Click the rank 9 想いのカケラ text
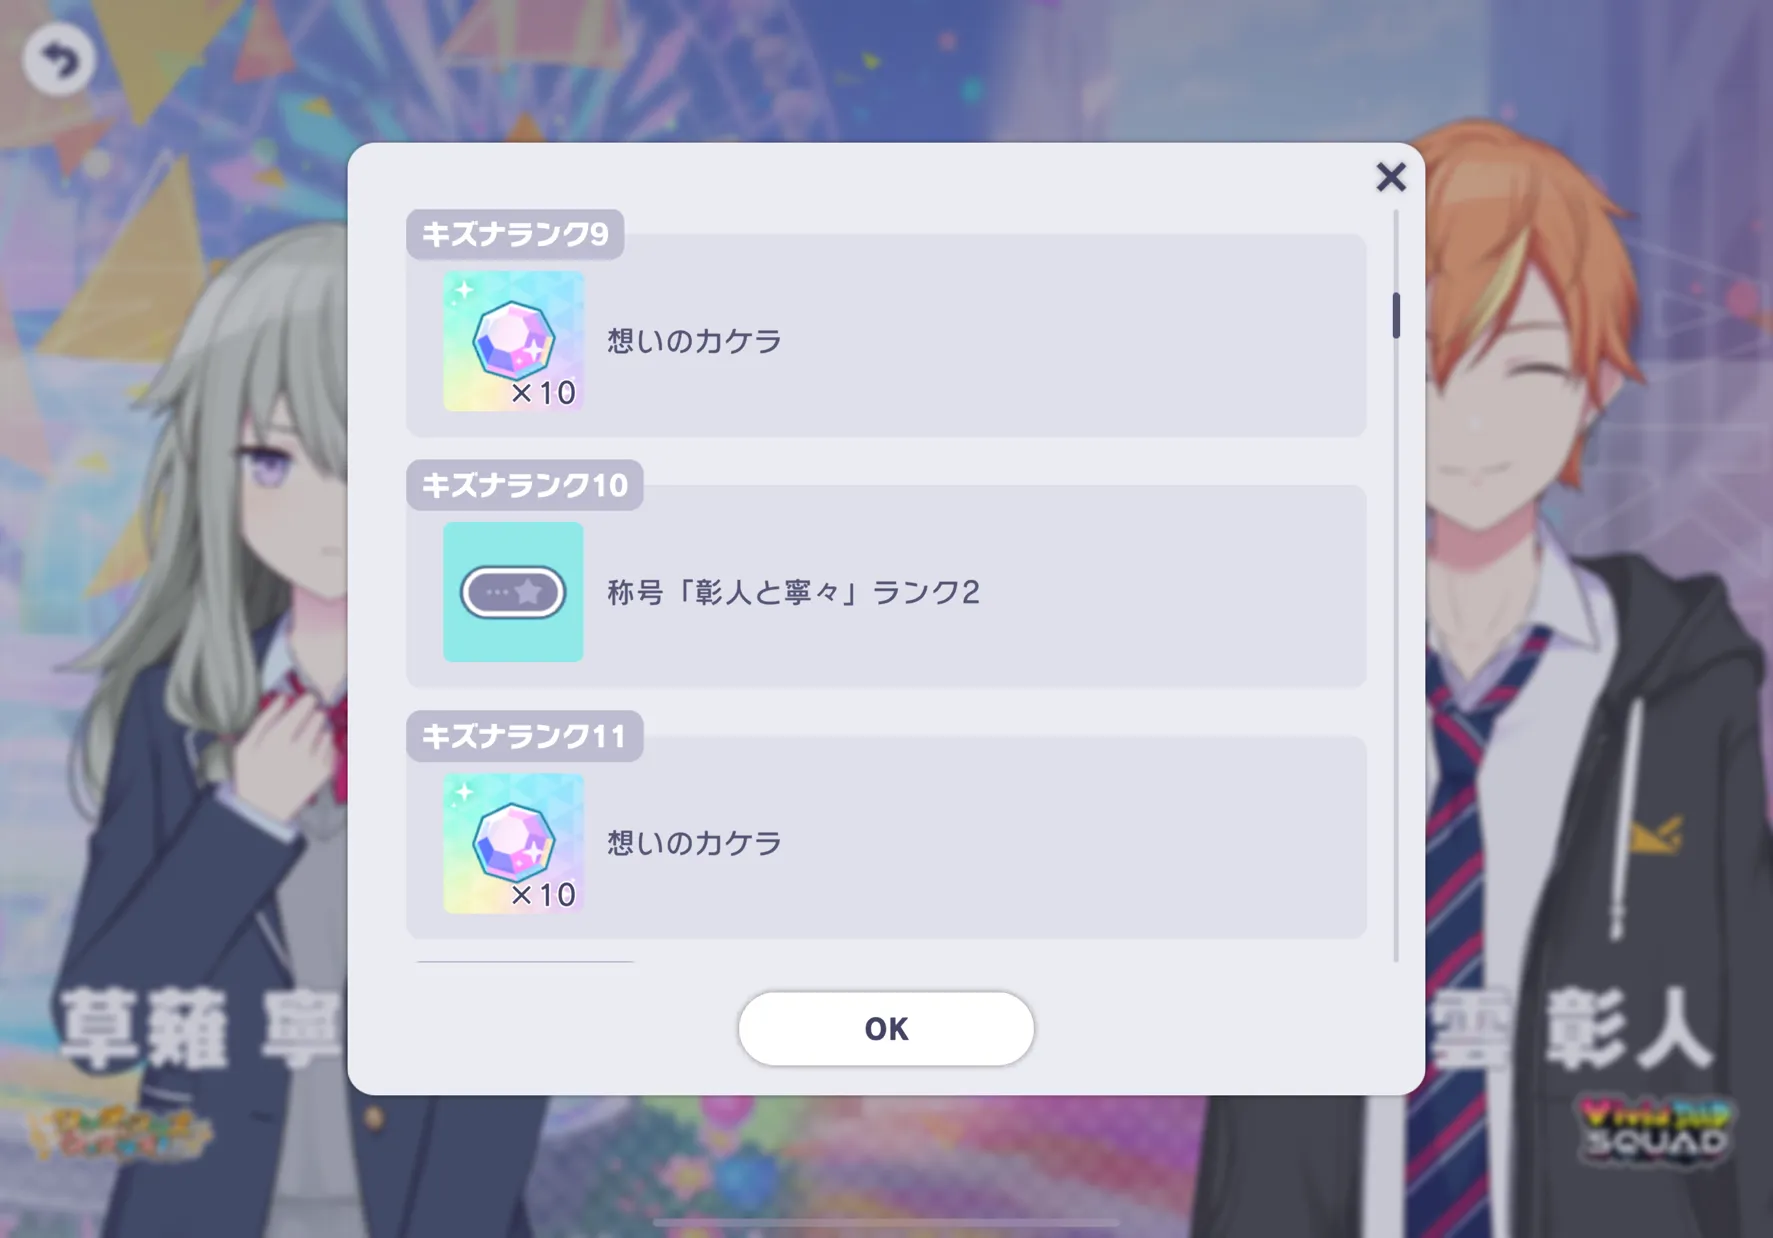The height and width of the screenshot is (1238, 1773). [694, 341]
